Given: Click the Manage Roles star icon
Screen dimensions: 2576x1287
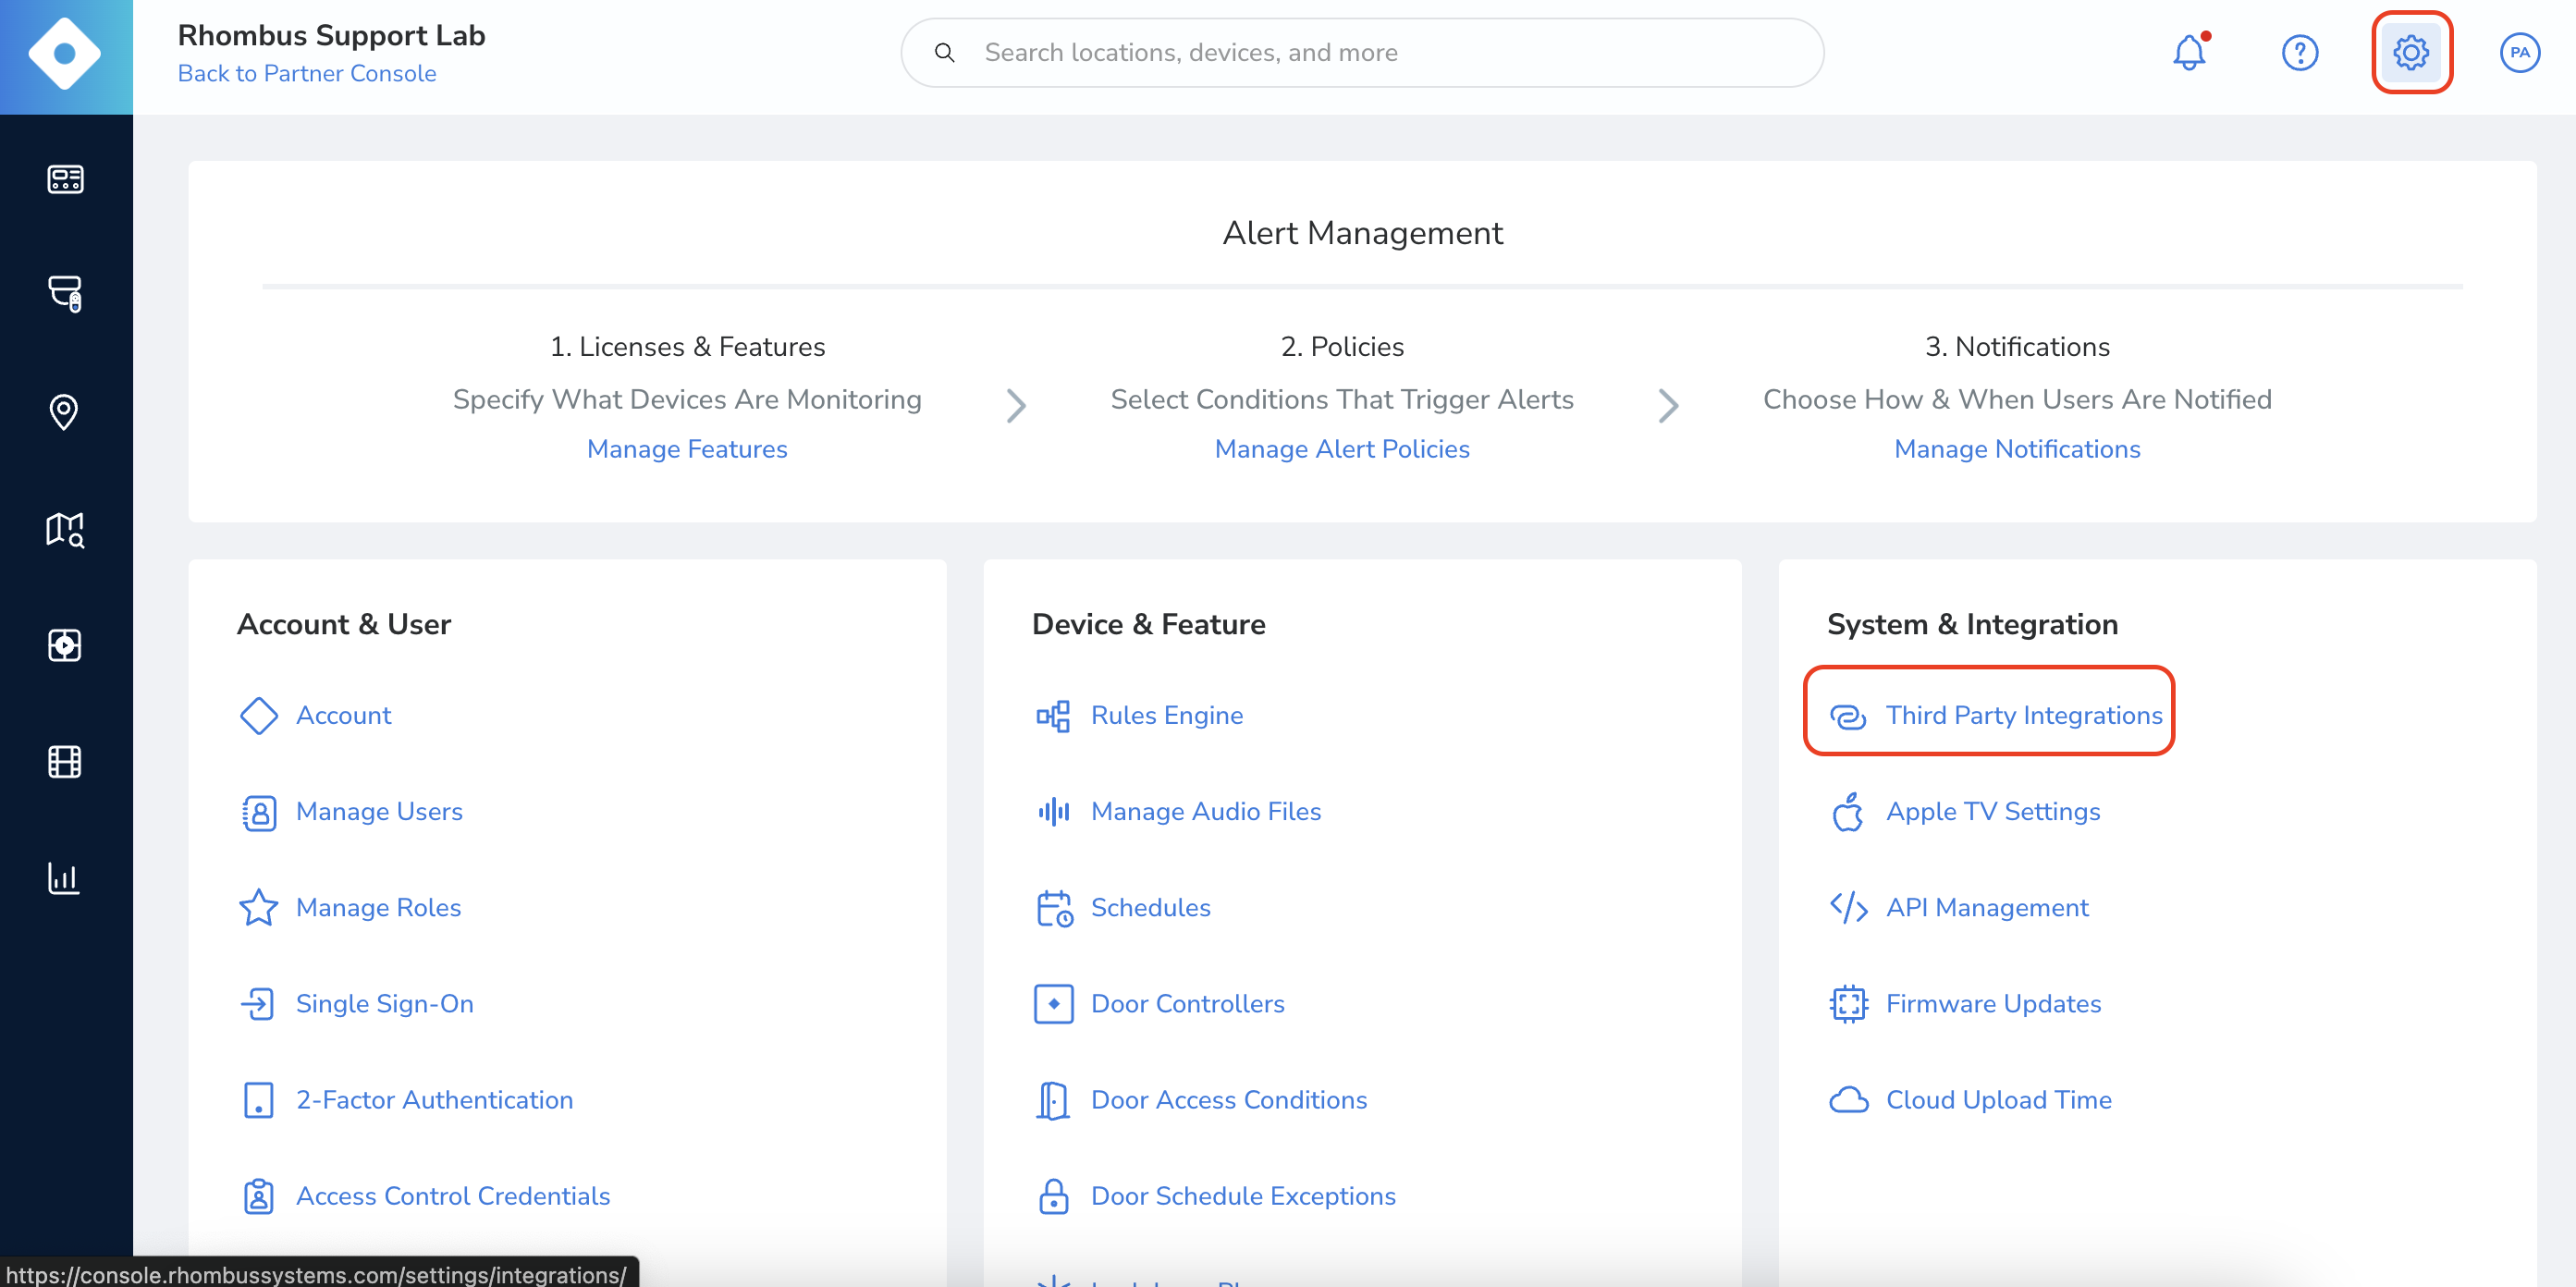Looking at the screenshot, I should click(x=259, y=908).
